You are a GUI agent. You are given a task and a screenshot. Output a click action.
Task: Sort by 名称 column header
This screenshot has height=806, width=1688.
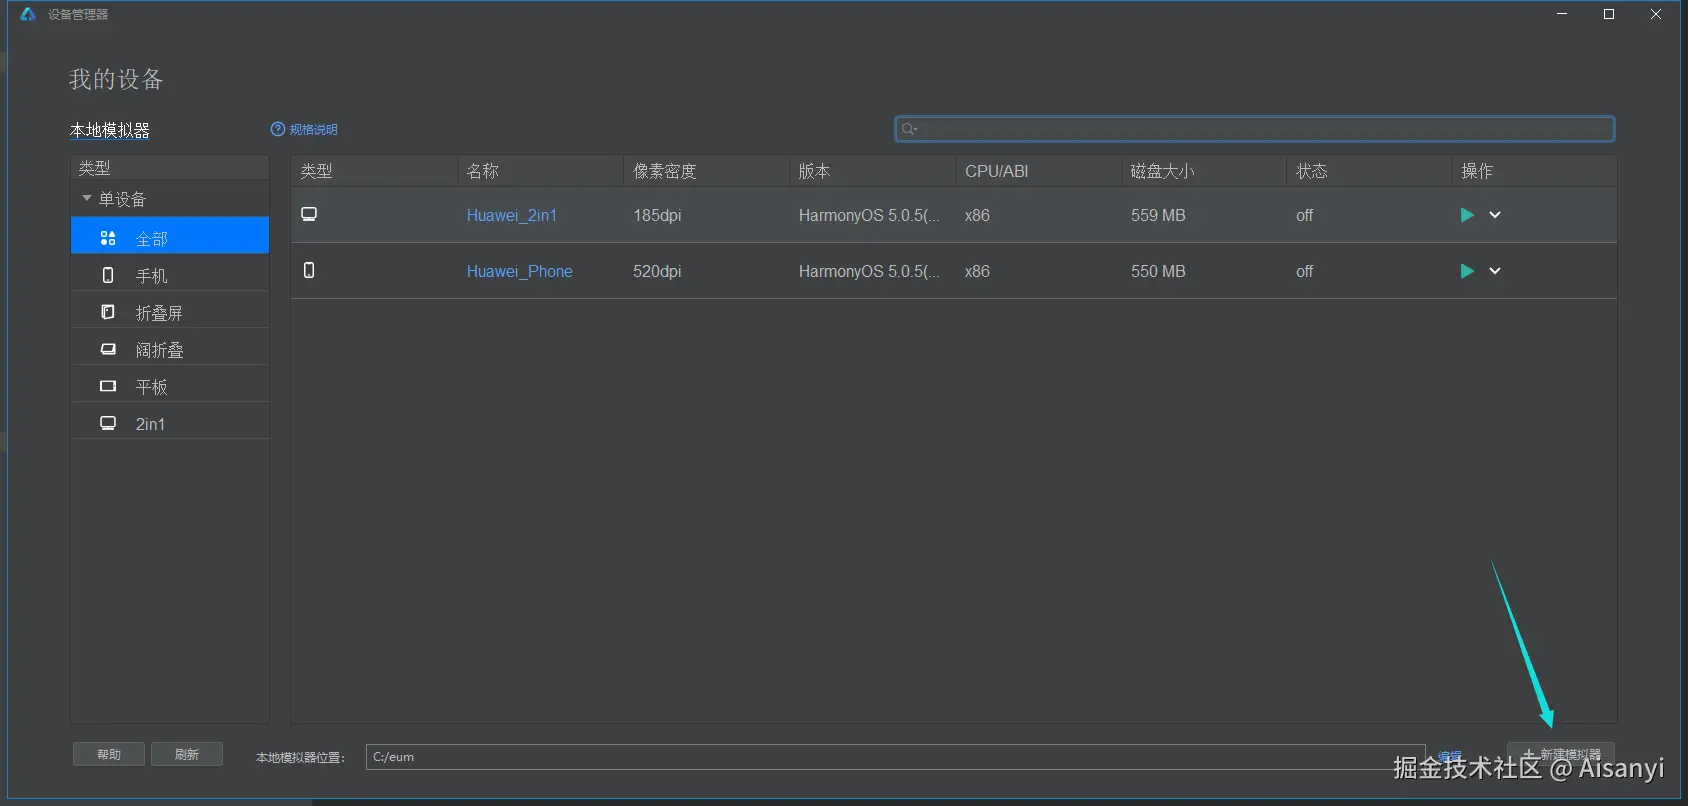pyautogui.click(x=540, y=171)
